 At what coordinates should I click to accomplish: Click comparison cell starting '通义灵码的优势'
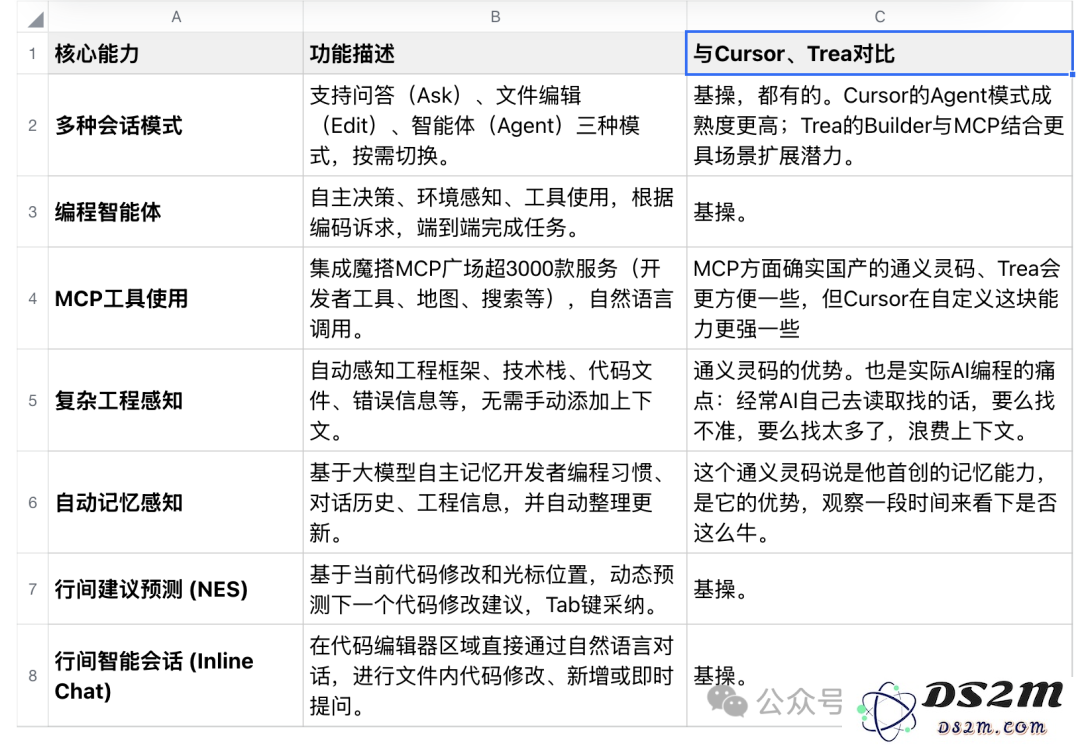(x=879, y=400)
